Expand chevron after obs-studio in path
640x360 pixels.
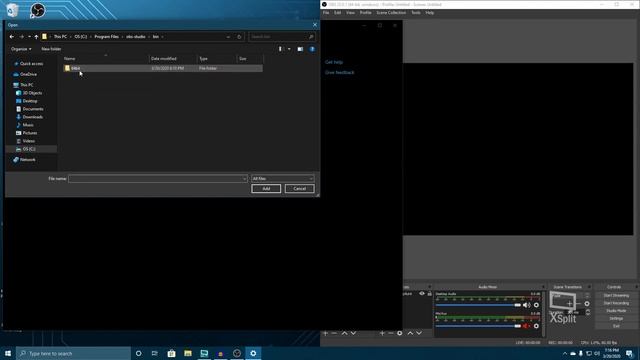coord(149,37)
